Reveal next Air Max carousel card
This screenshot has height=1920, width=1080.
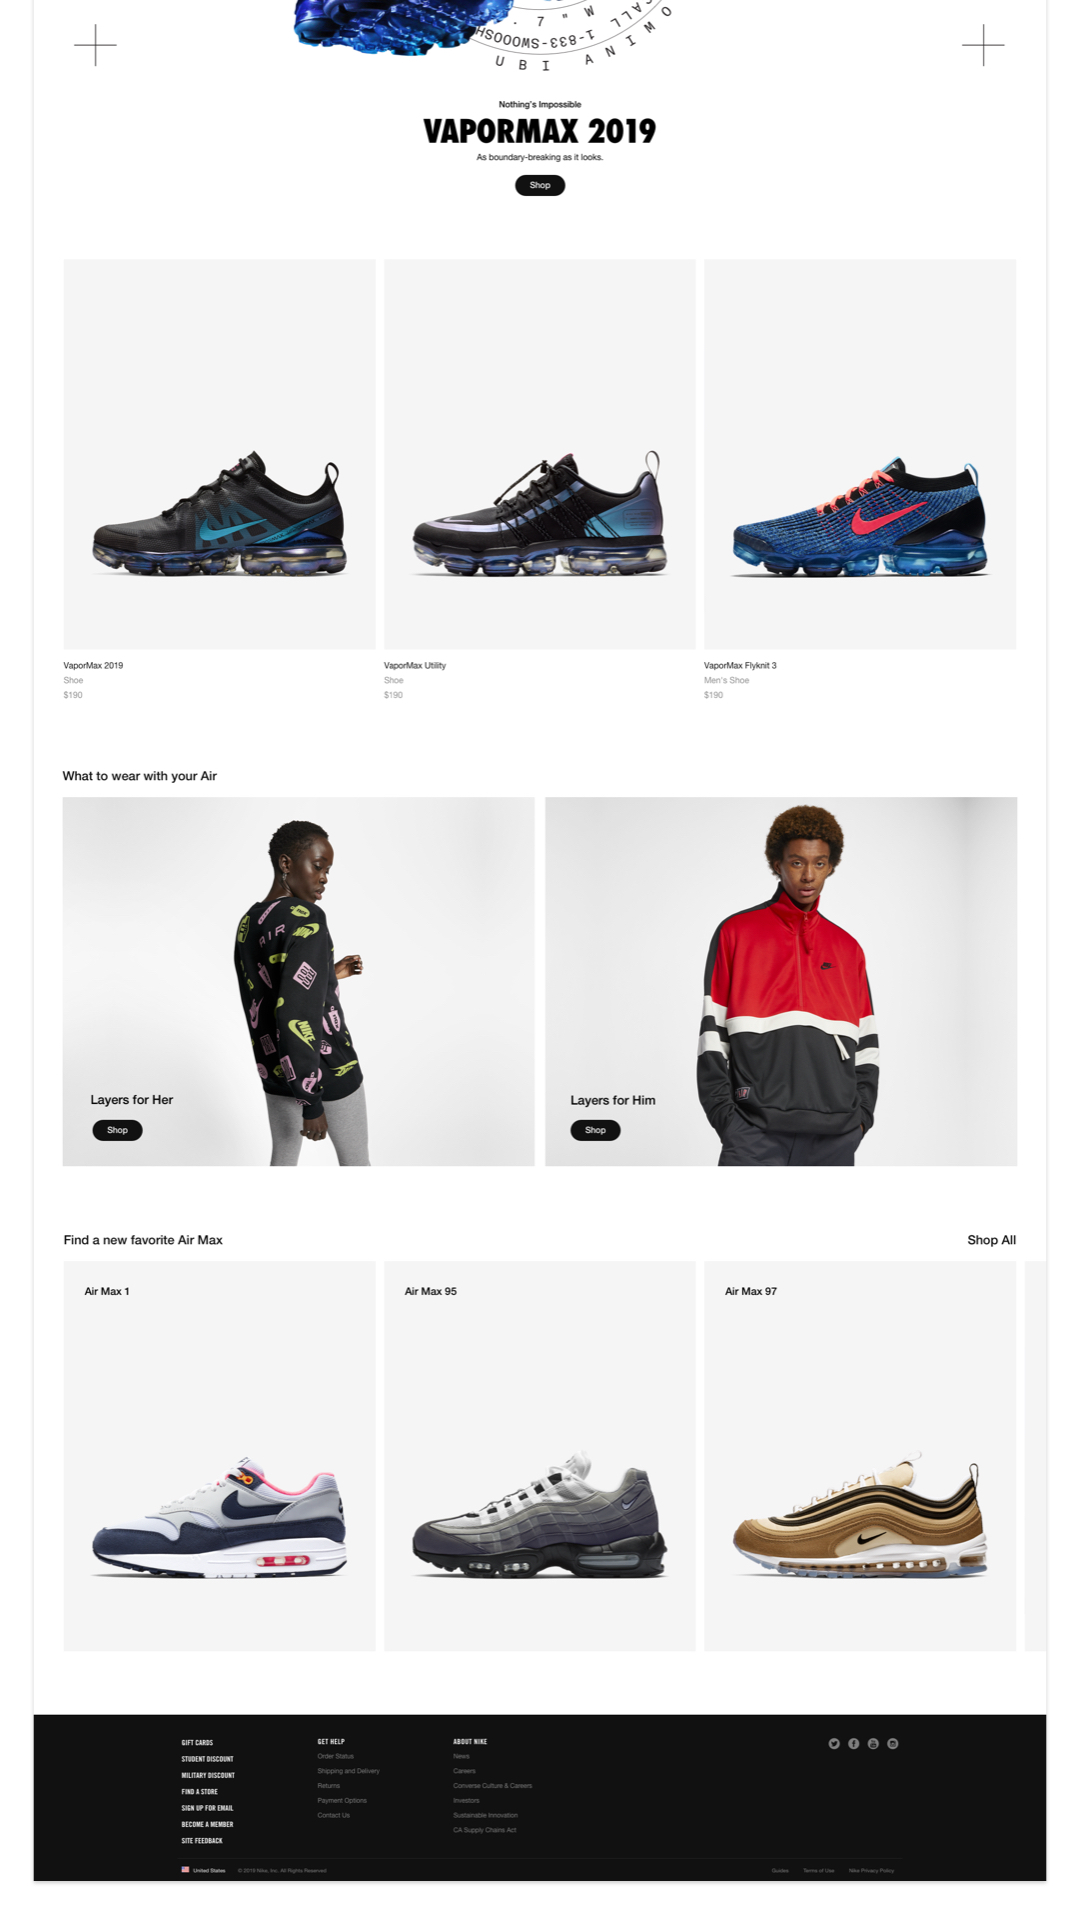[1036, 1455]
